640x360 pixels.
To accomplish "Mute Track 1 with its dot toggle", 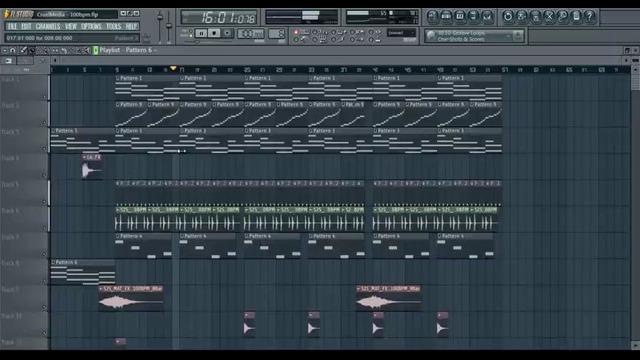I will 45,96.
